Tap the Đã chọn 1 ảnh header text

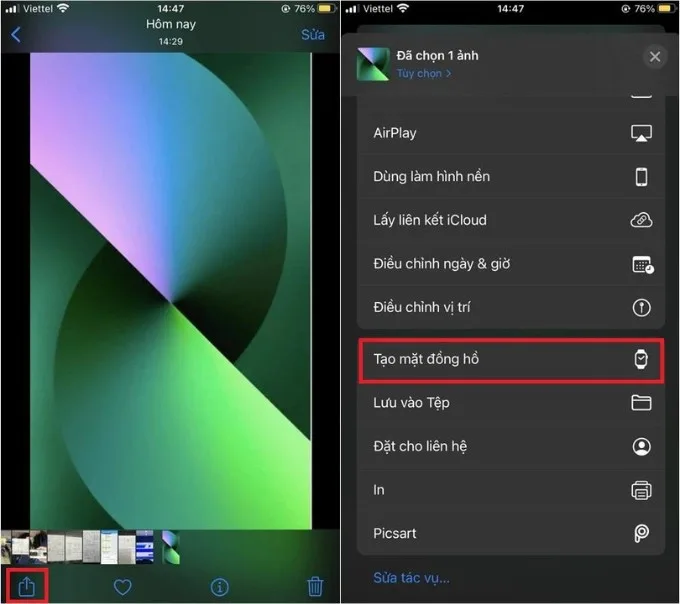coord(437,56)
